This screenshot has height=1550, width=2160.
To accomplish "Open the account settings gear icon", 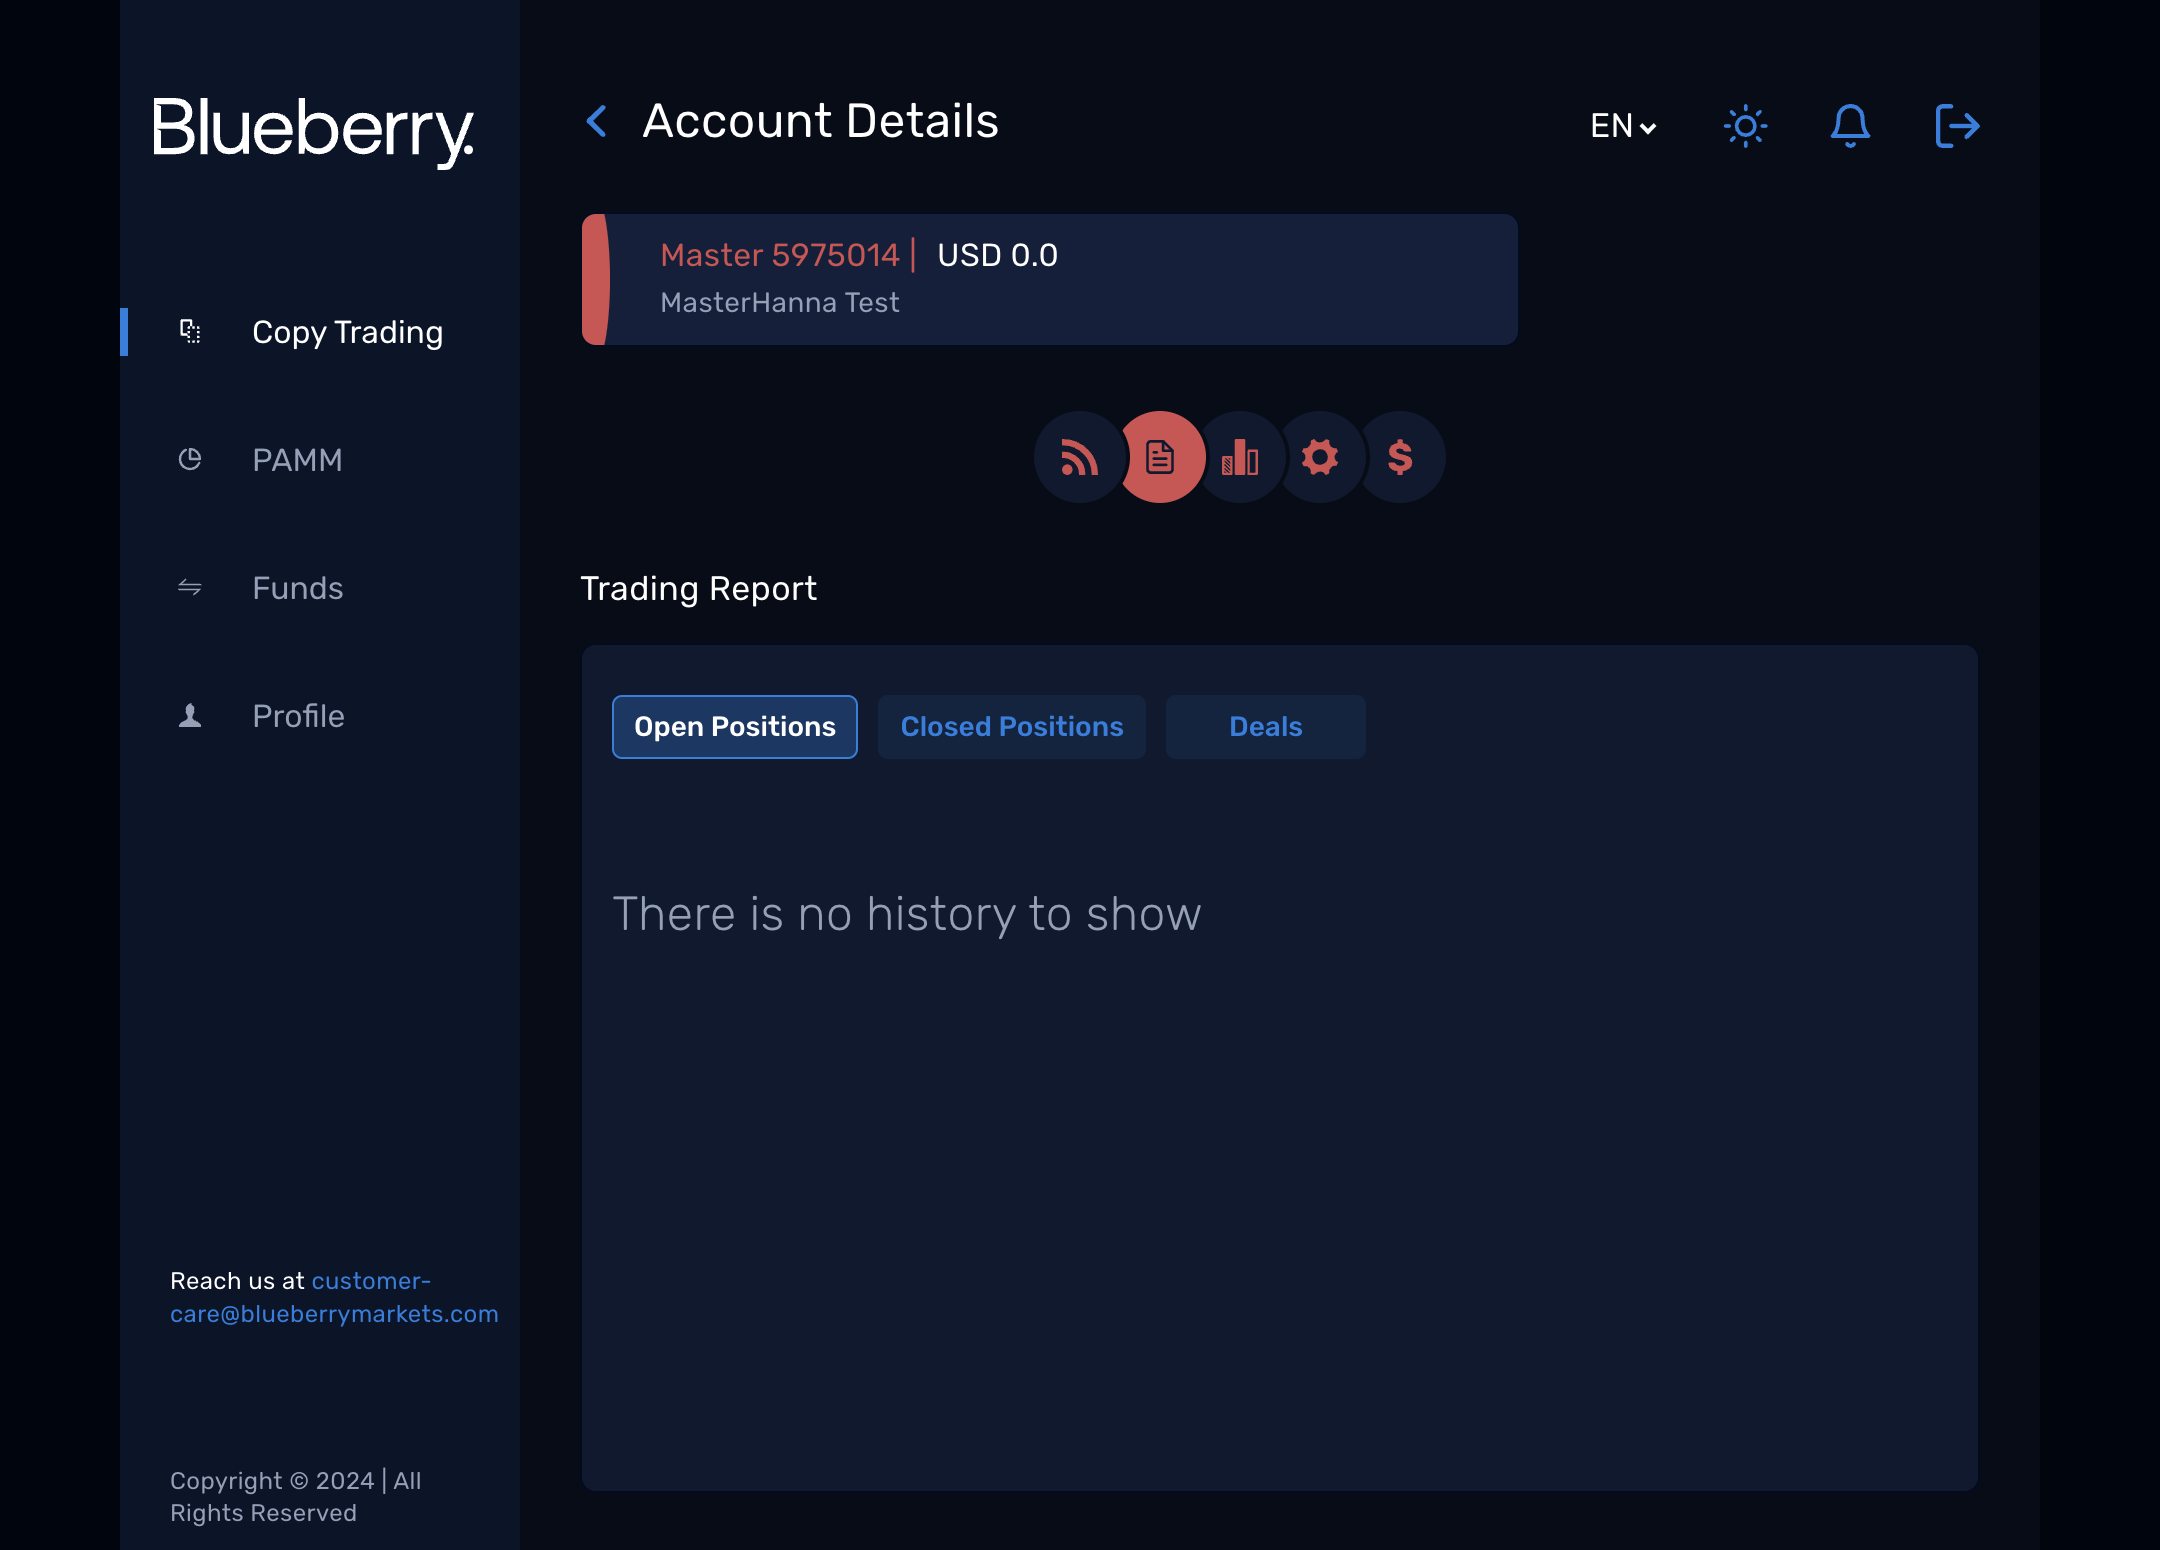I will [1320, 457].
